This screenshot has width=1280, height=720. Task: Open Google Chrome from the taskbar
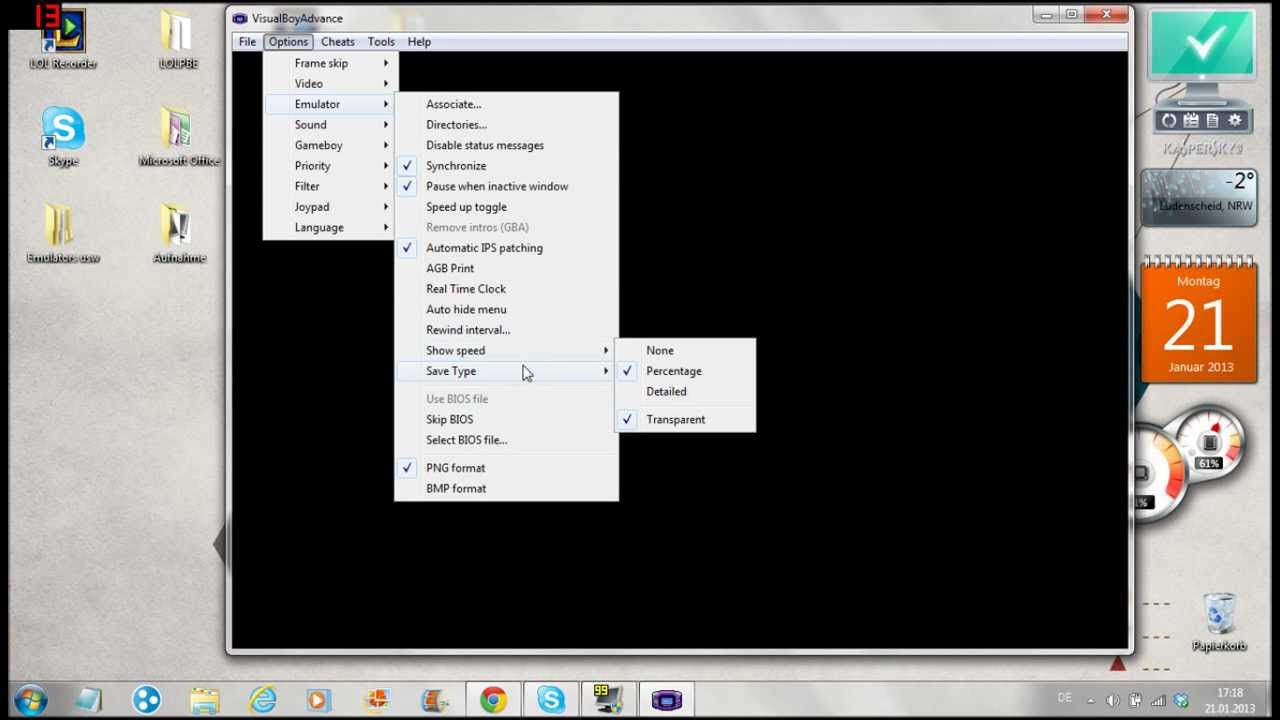pyautogui.click(x=492, y=700)
